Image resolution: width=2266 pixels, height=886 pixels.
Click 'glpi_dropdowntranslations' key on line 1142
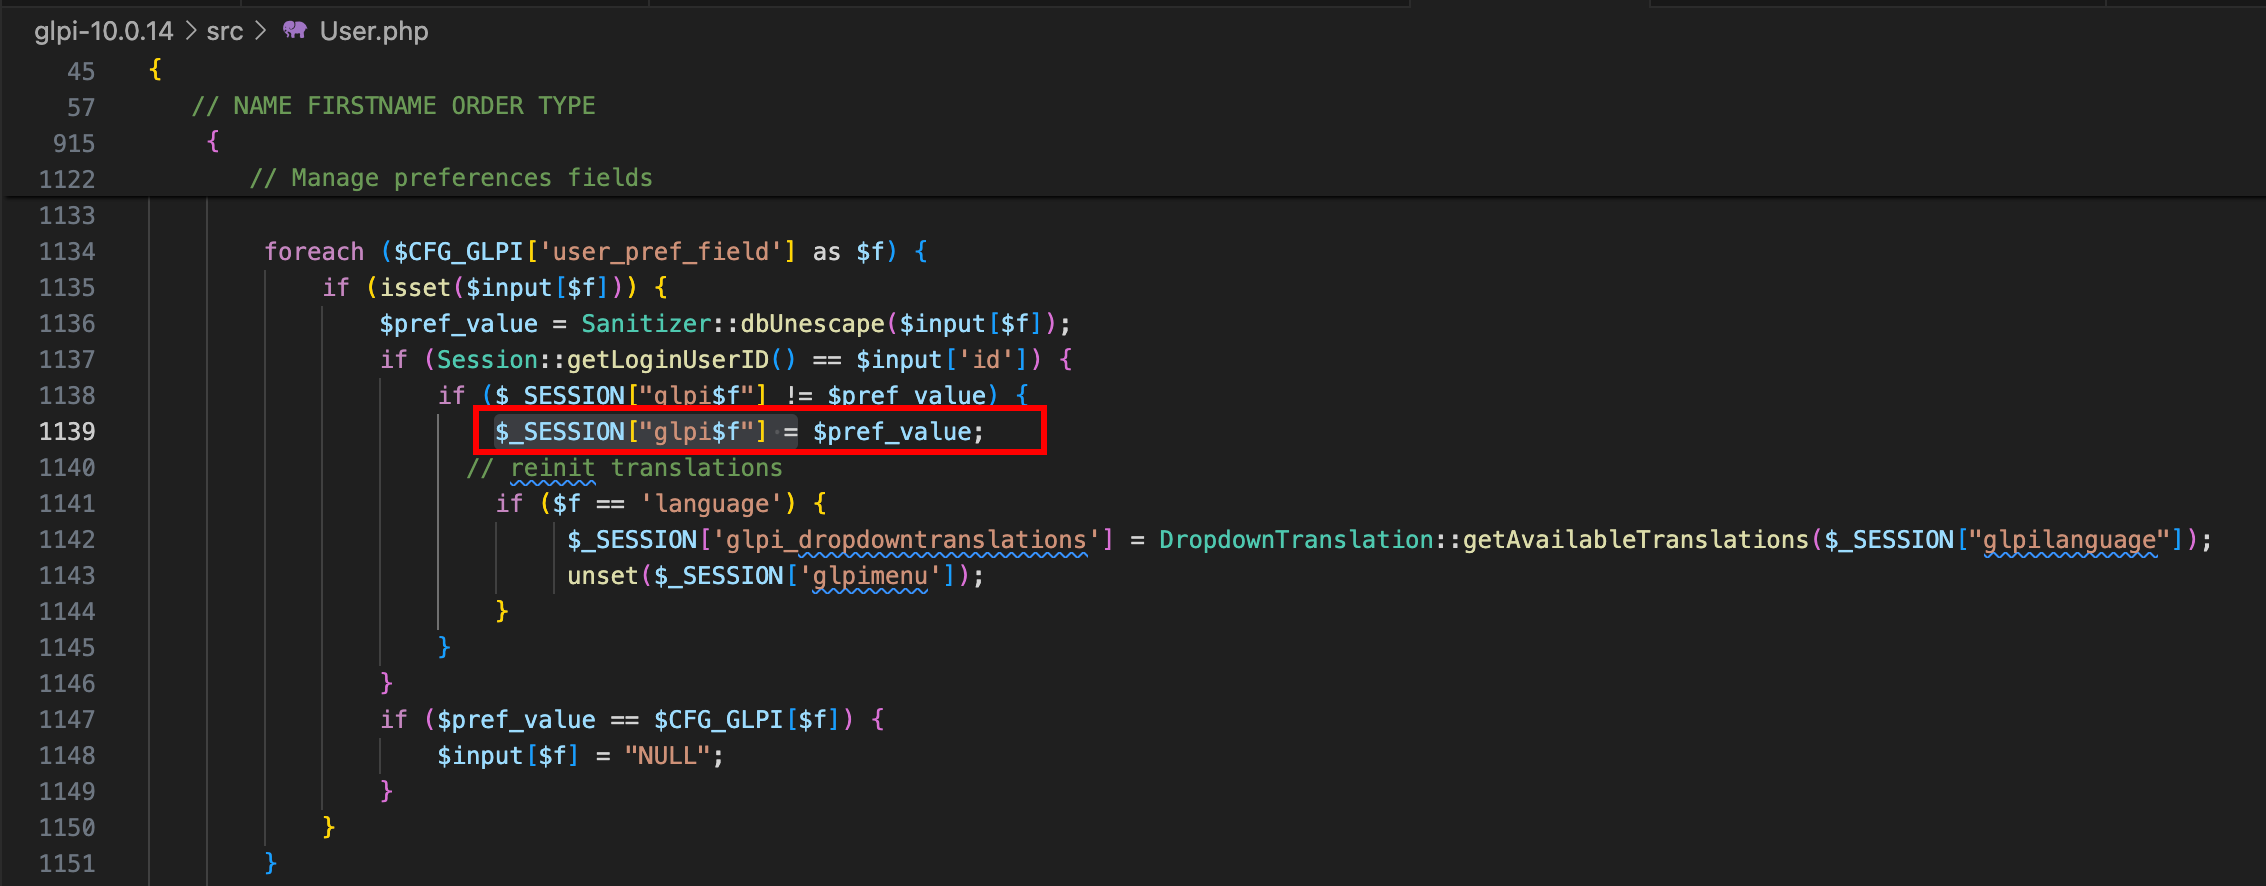click(x=906, y=539)
